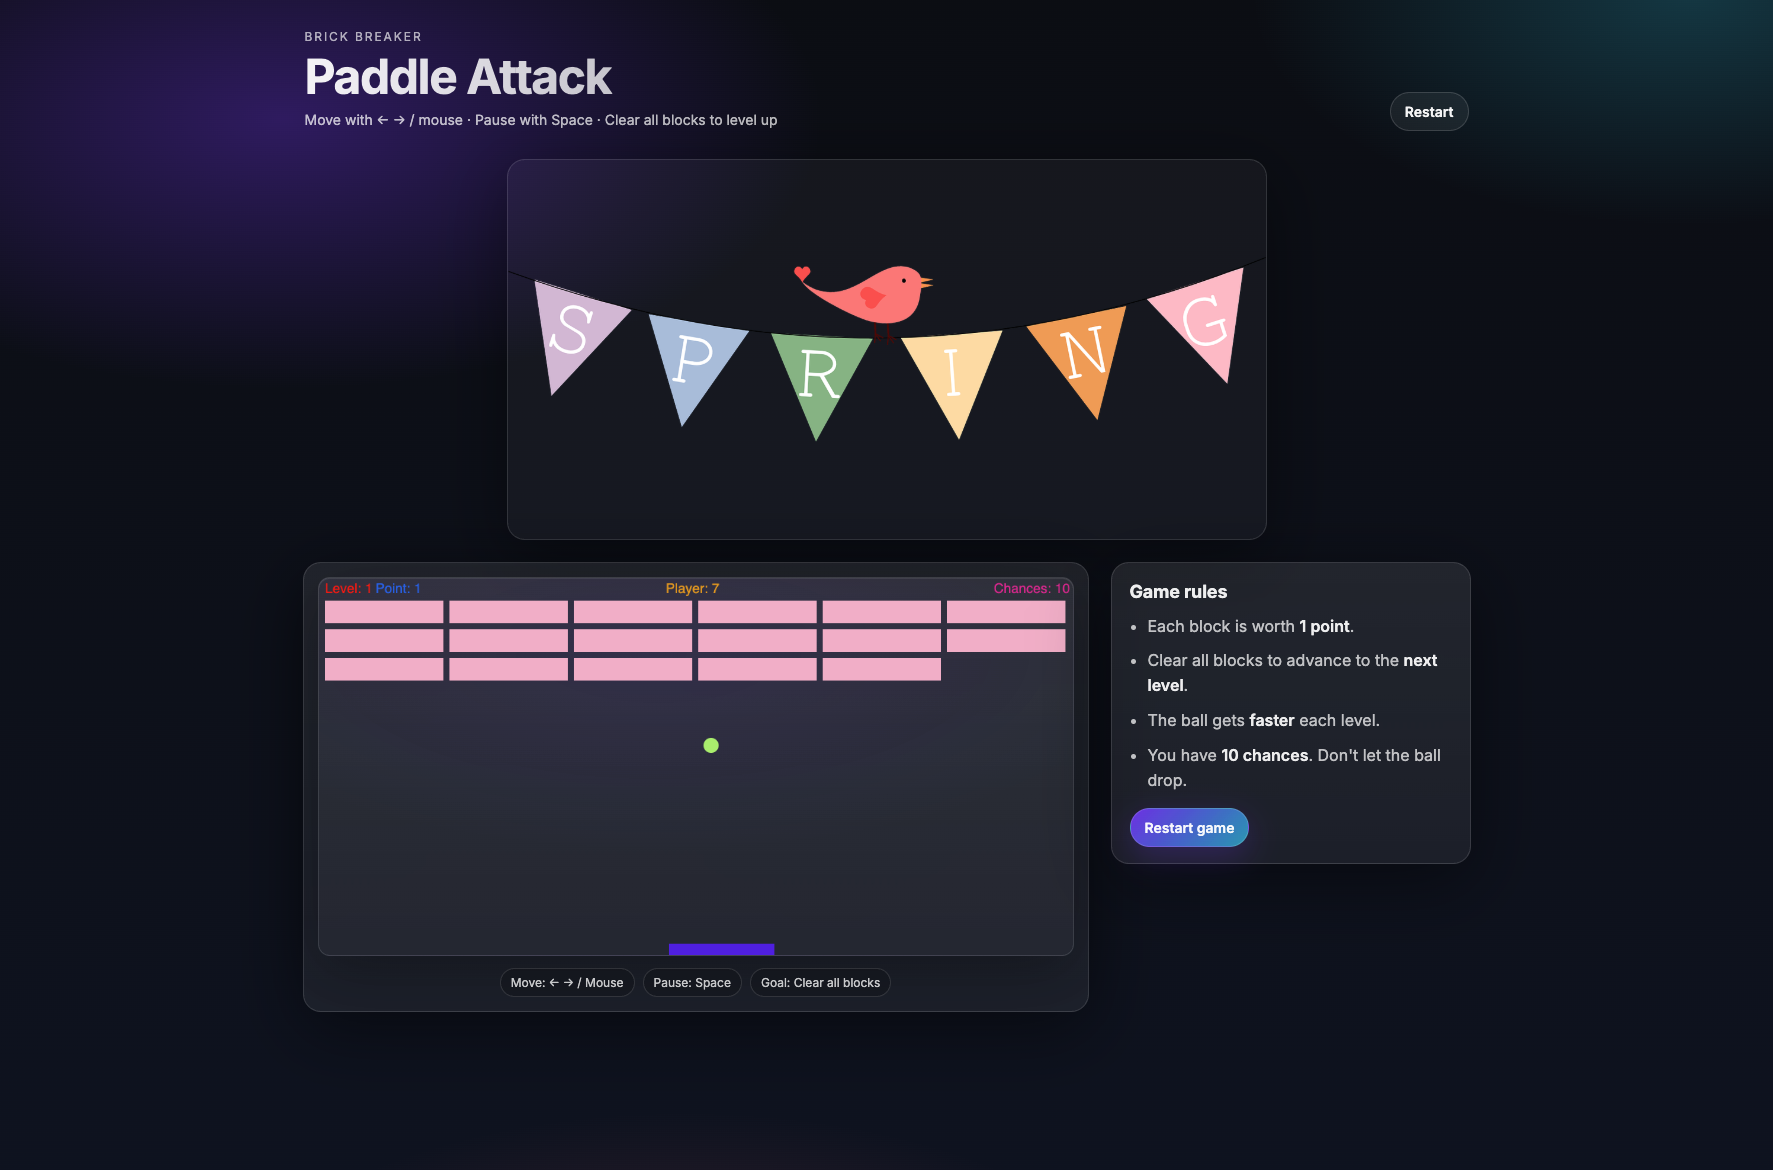The height and width of the screenshot is (1170, 1773).
Task: Click the 'Move: ← → / Mouse' pill
Action: click(566, 983)
